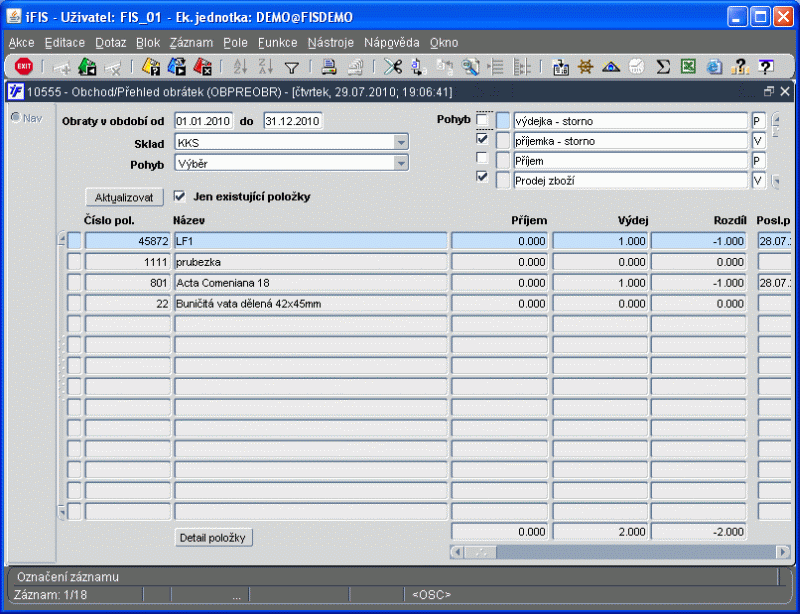Open the Nástroje menu

click(x=331, y=43)
